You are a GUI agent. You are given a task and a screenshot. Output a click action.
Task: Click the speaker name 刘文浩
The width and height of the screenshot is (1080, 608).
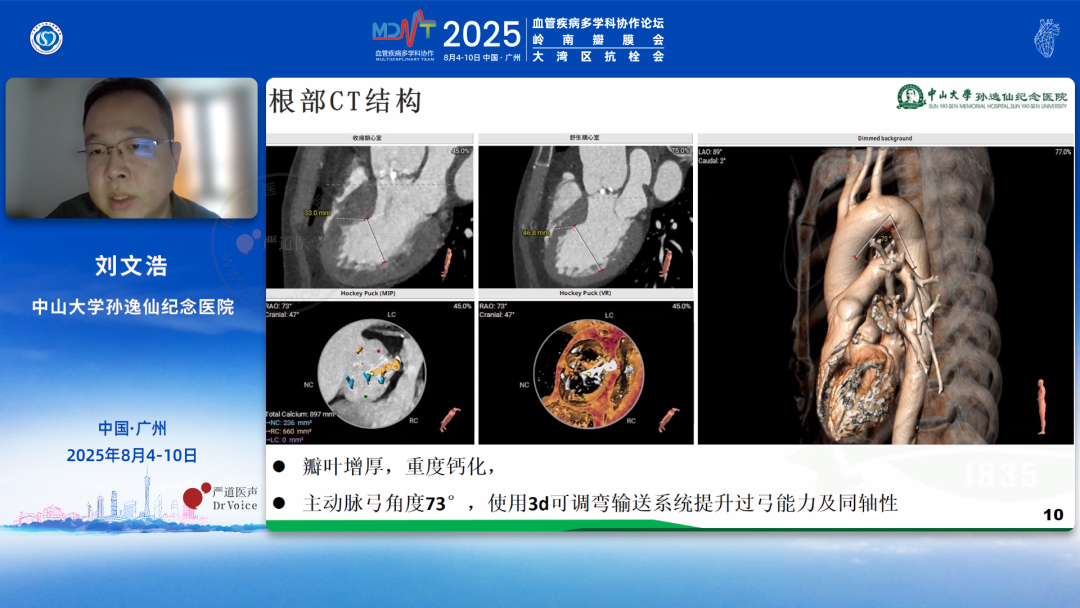(131, 265)
